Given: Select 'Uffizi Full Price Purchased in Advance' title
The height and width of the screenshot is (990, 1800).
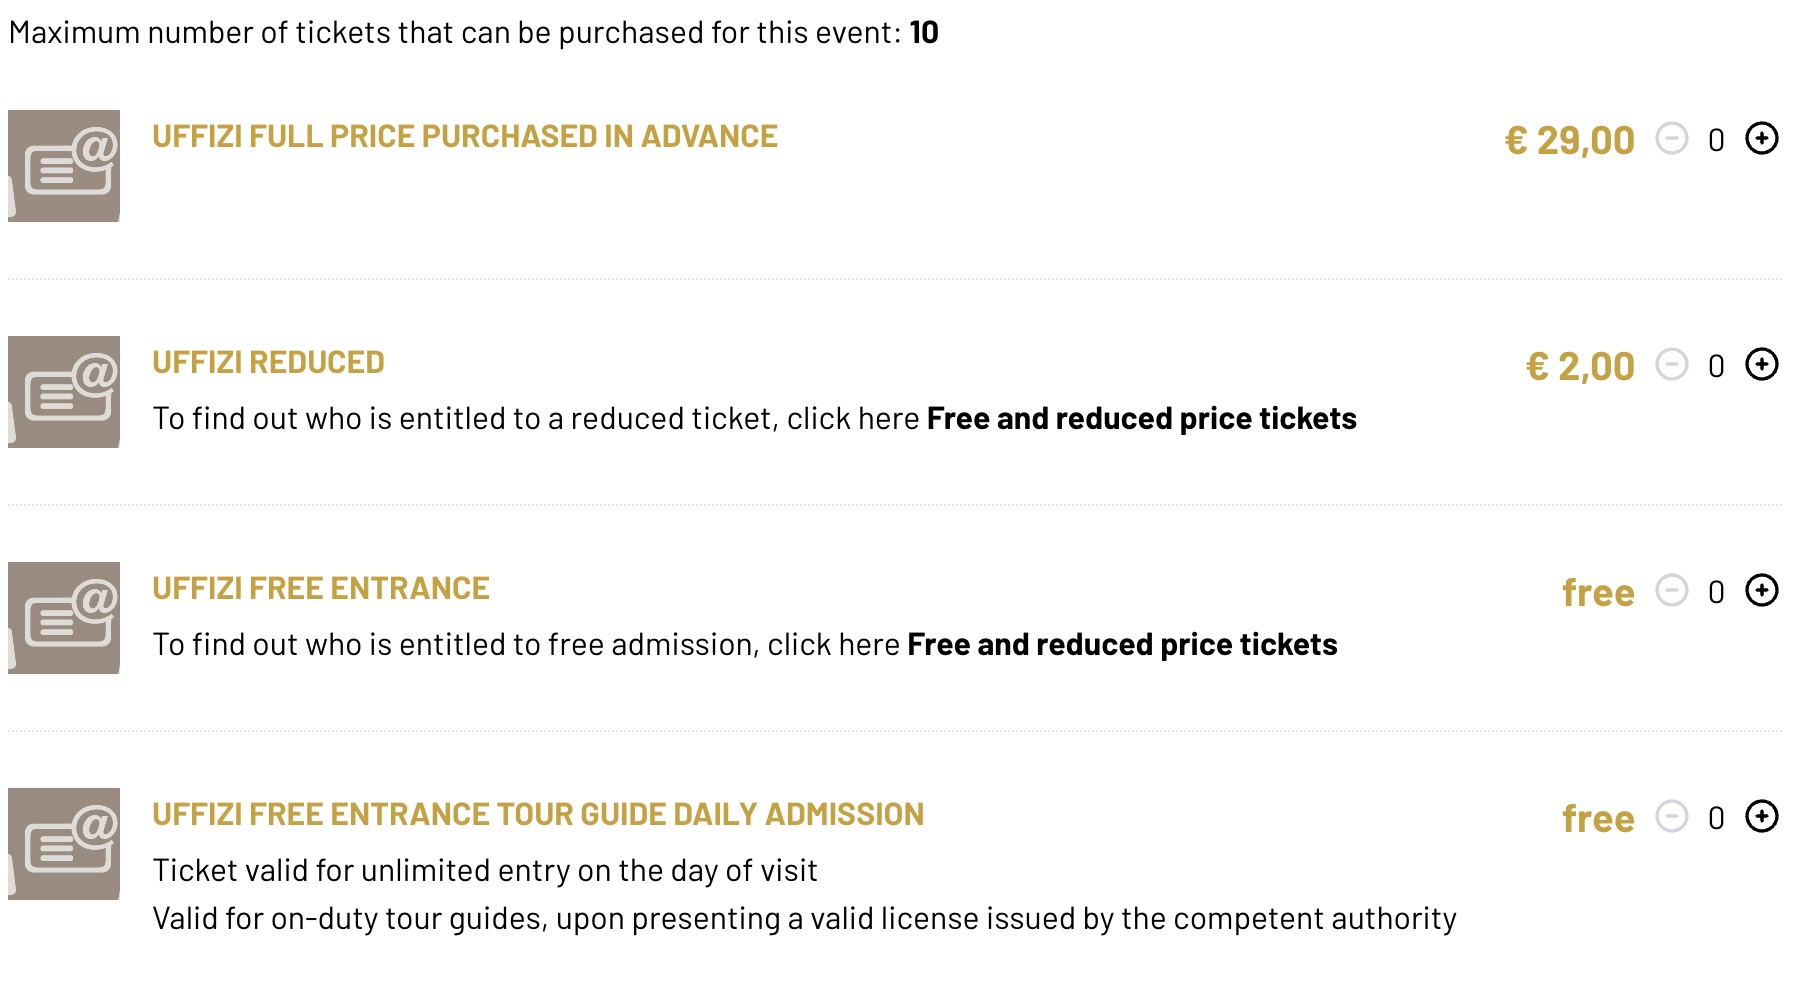Looking at the screenshot, I should pyautogui.click(x=464, y=136).
